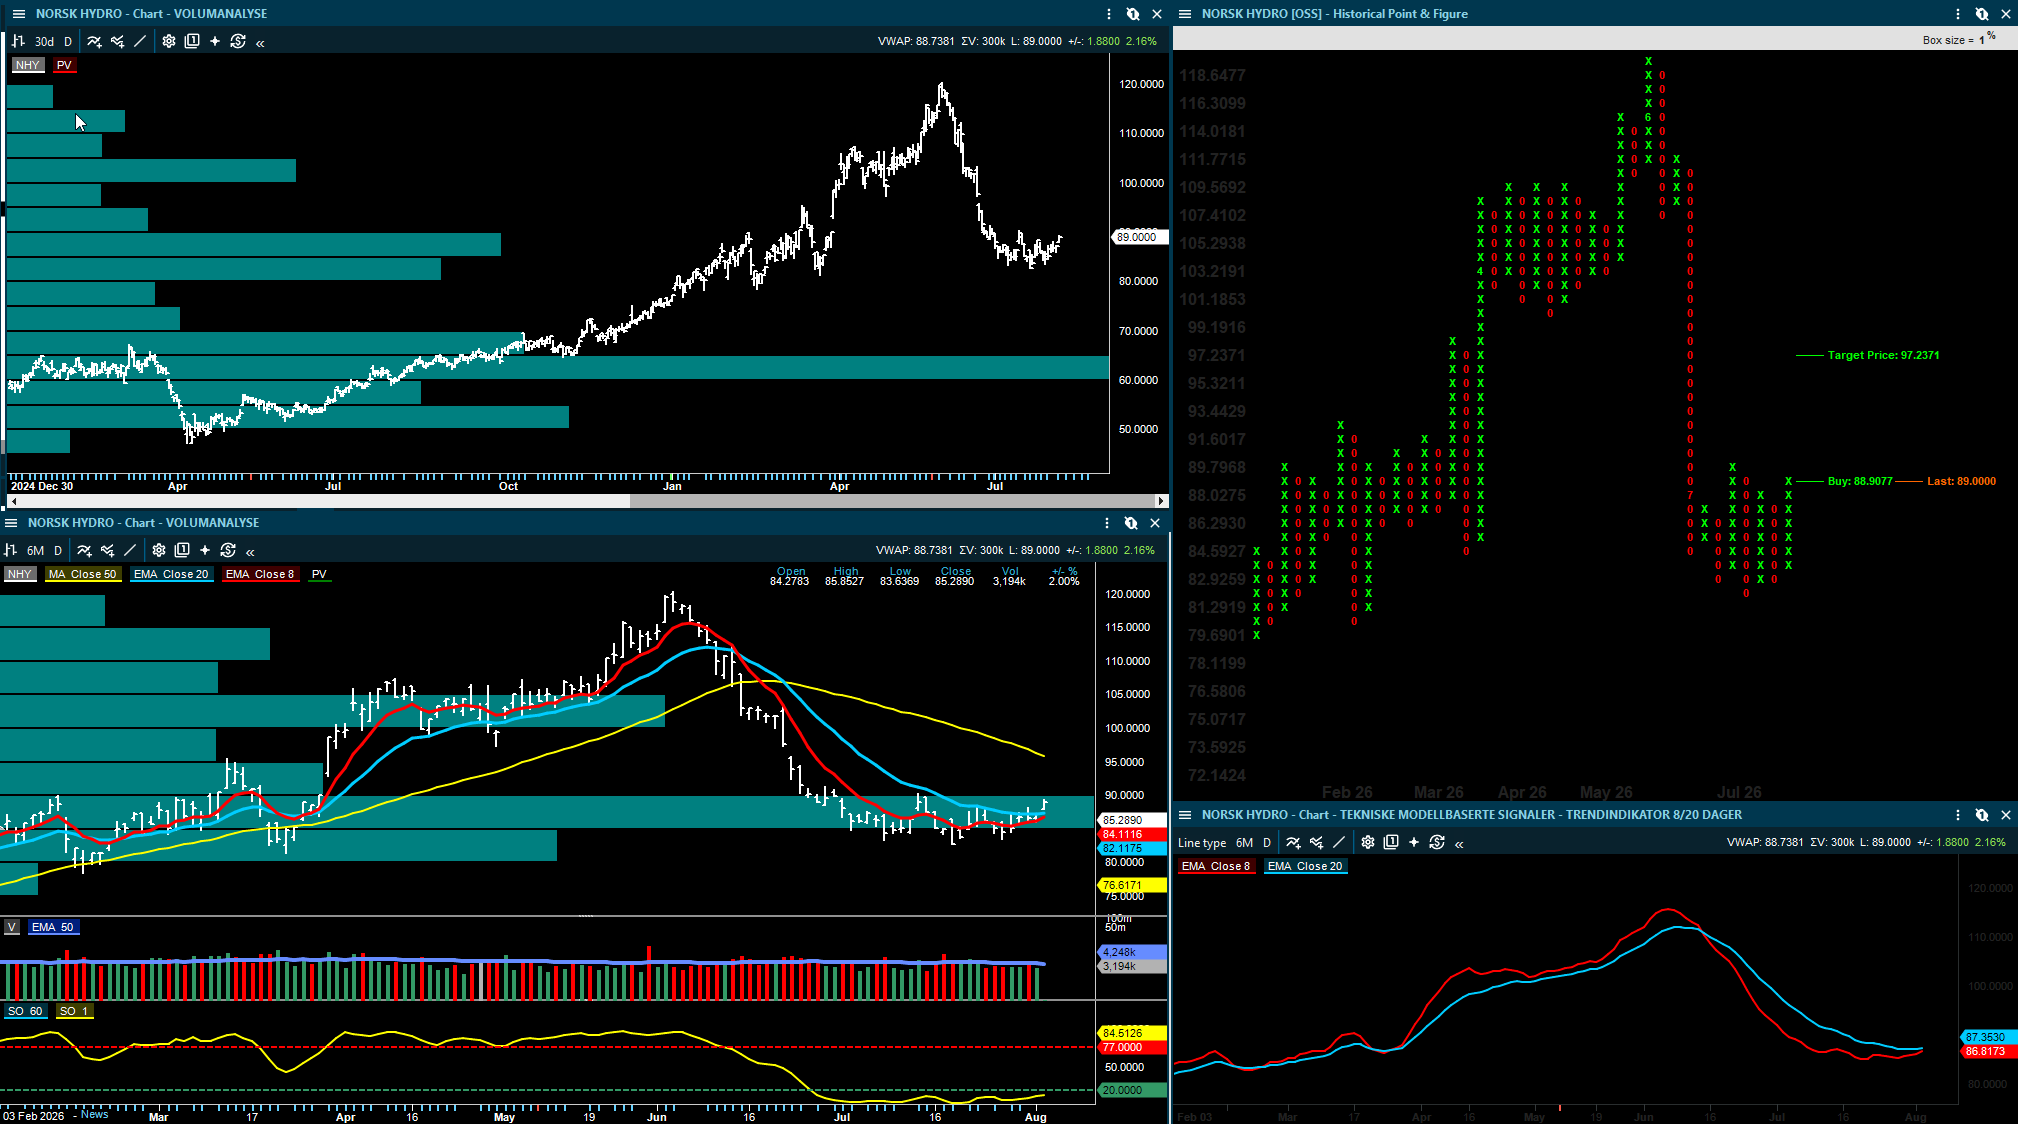
Task: Click right arrow on top chart scrollbar
Action: click(x=1161, y=500)
